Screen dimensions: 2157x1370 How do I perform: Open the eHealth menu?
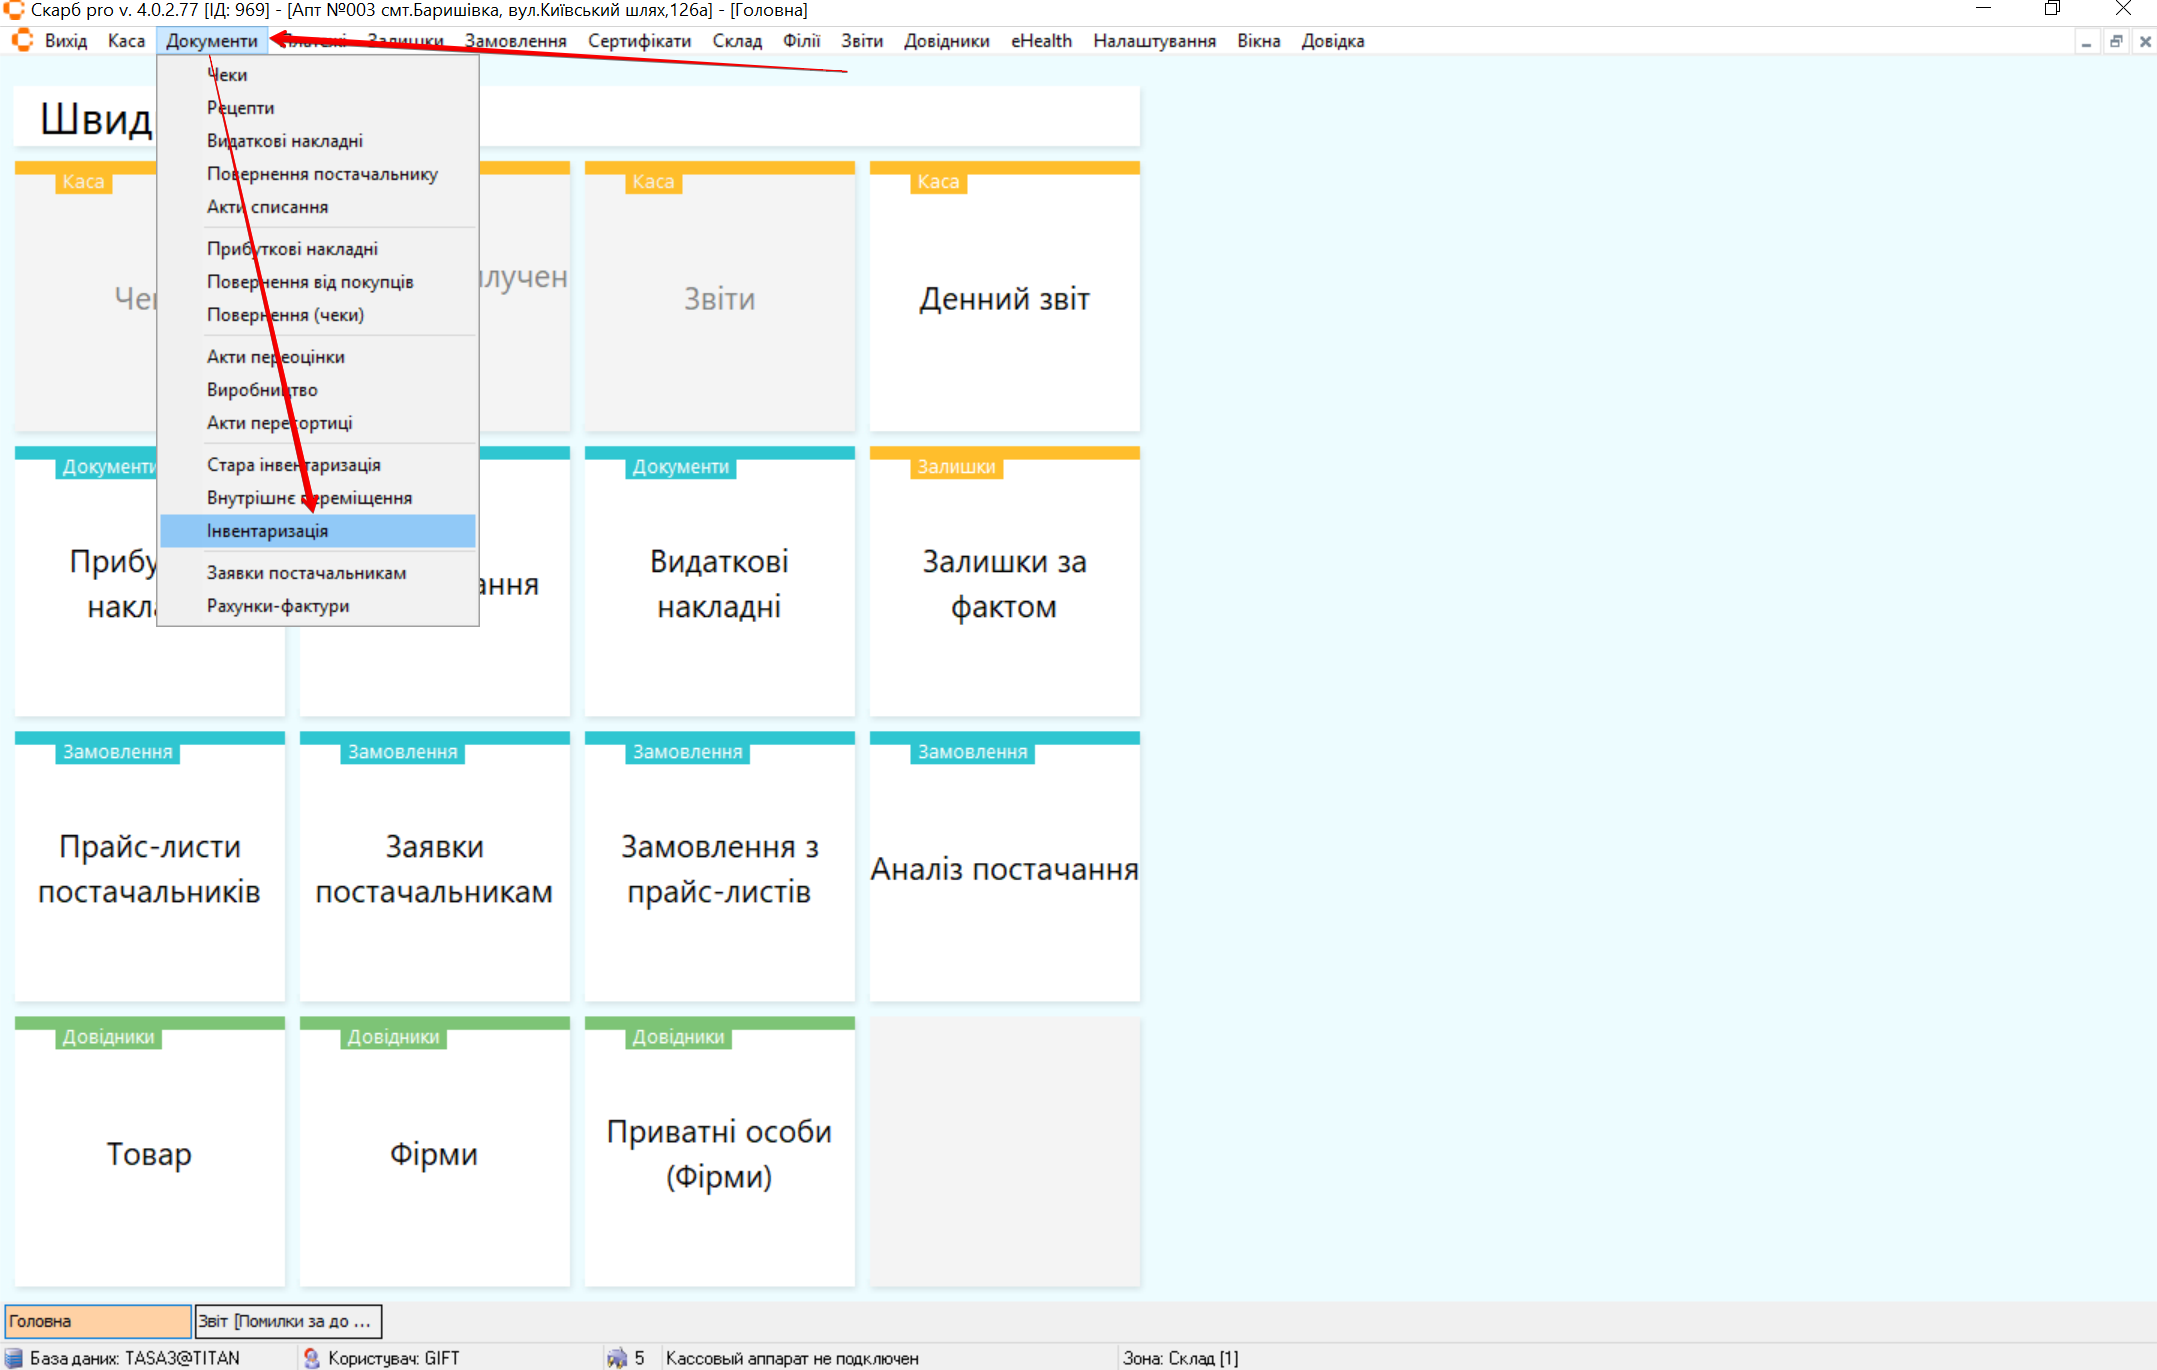1040,41
